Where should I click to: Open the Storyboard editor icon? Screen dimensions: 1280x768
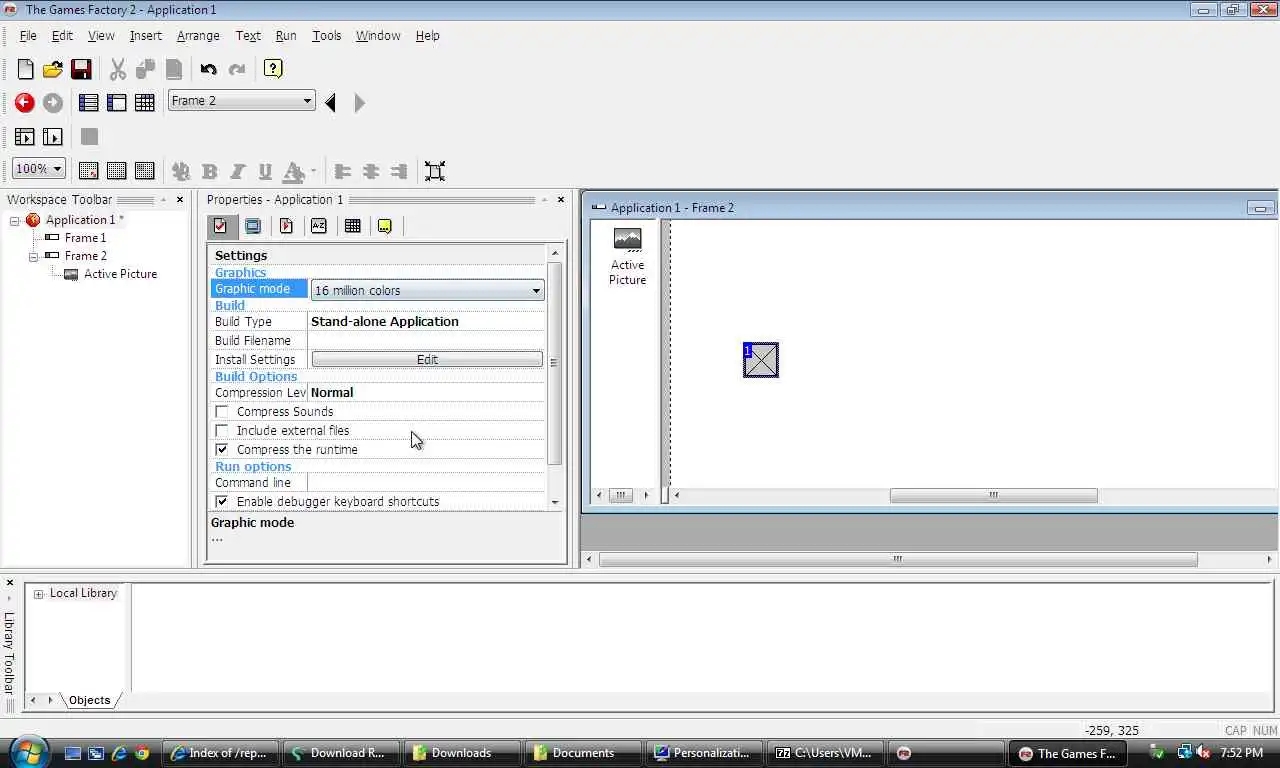point(88,102)
